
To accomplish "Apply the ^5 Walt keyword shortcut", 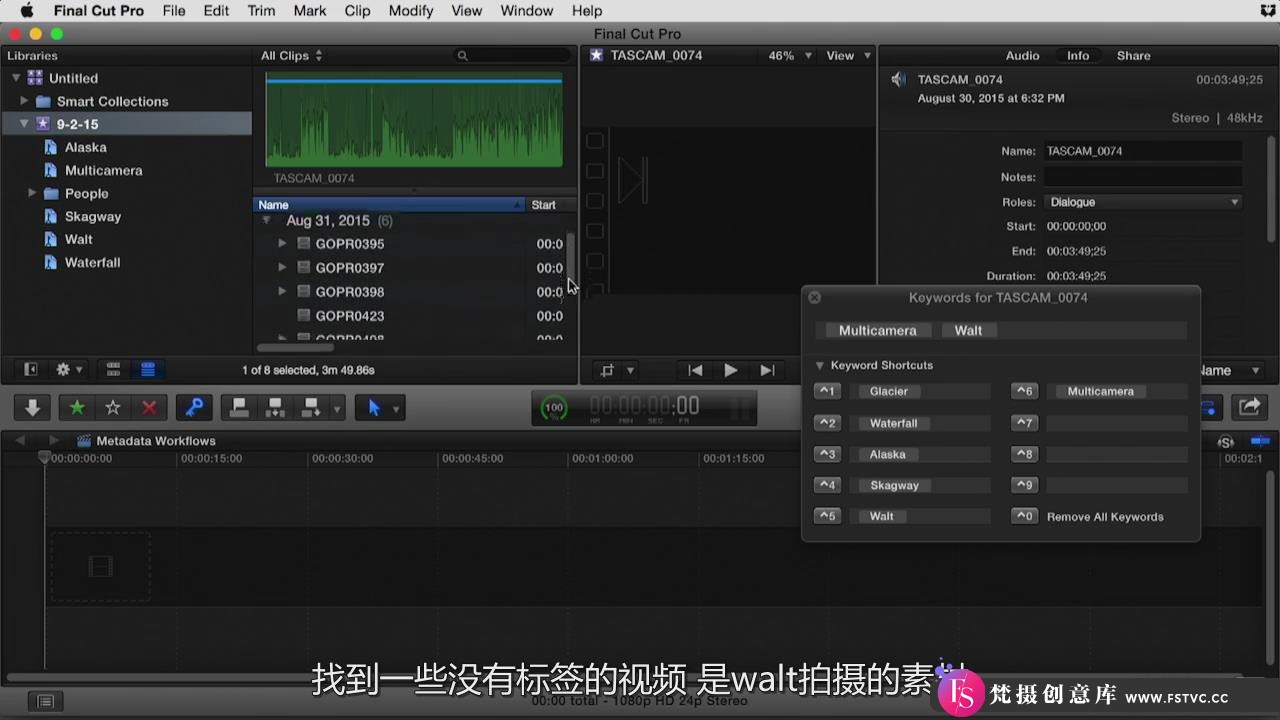I will 827,516.
